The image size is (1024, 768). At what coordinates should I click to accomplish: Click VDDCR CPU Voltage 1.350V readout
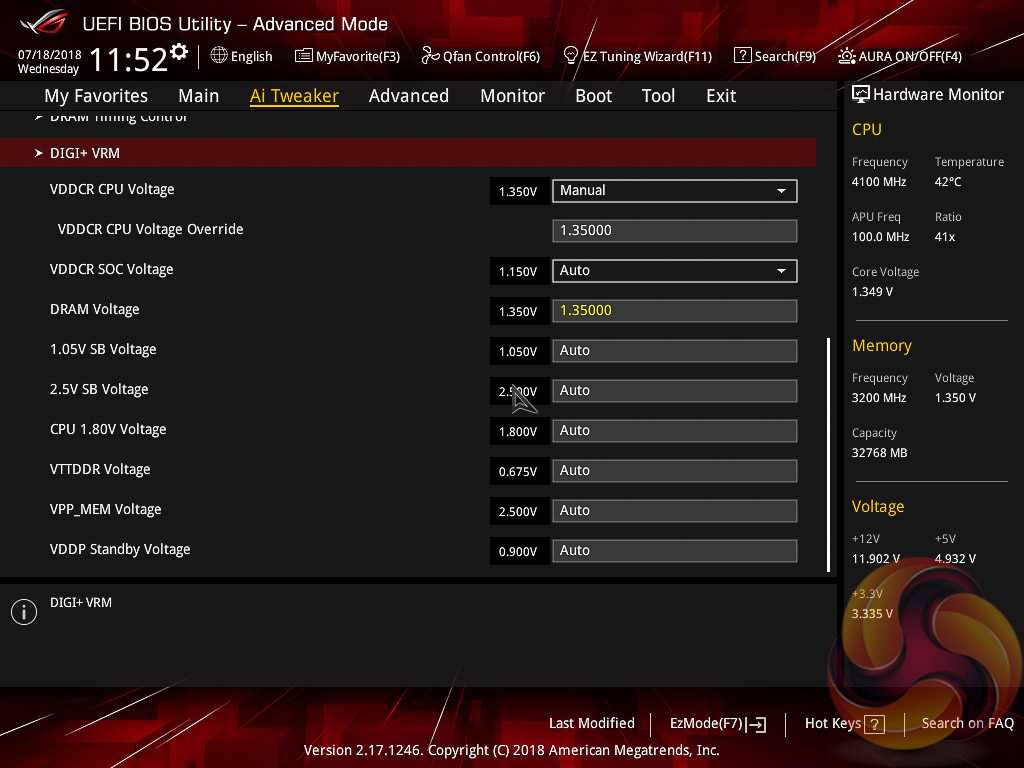coord(519,191)
